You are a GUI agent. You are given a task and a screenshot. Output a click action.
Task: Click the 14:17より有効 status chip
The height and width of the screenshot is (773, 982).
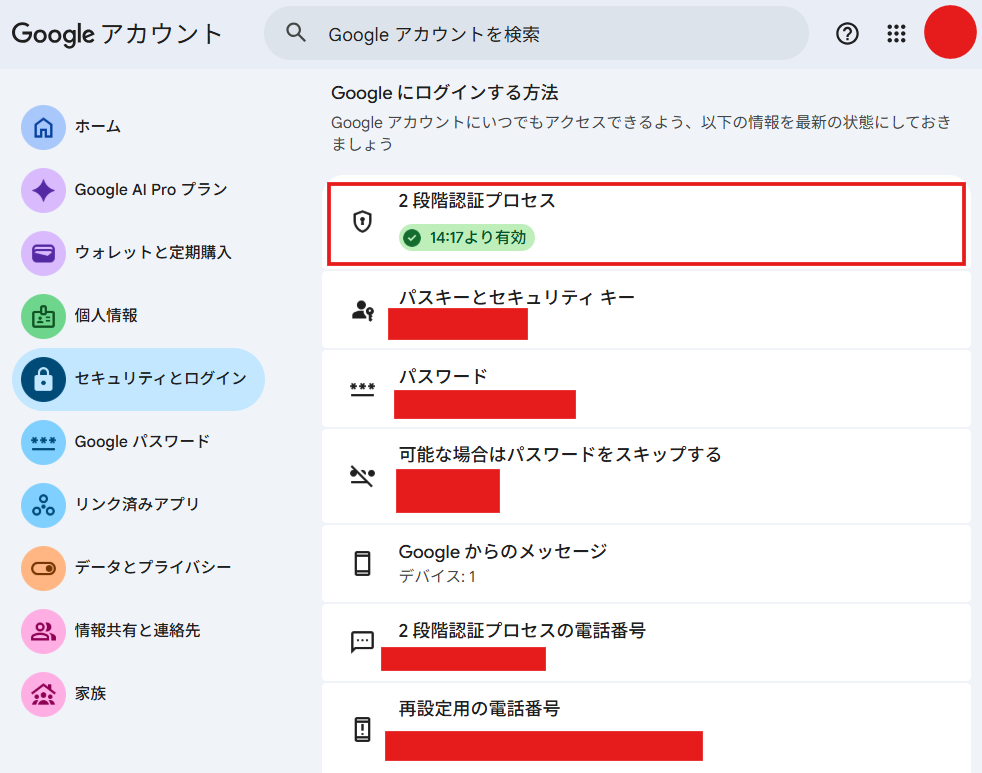click(x=467, y=238)
